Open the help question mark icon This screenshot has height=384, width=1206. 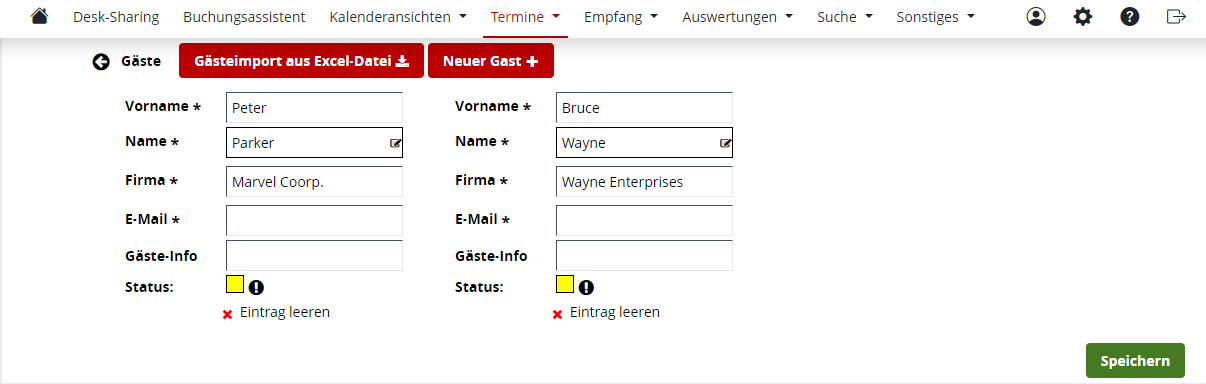pyautogui.click(x=1130, y=17)
